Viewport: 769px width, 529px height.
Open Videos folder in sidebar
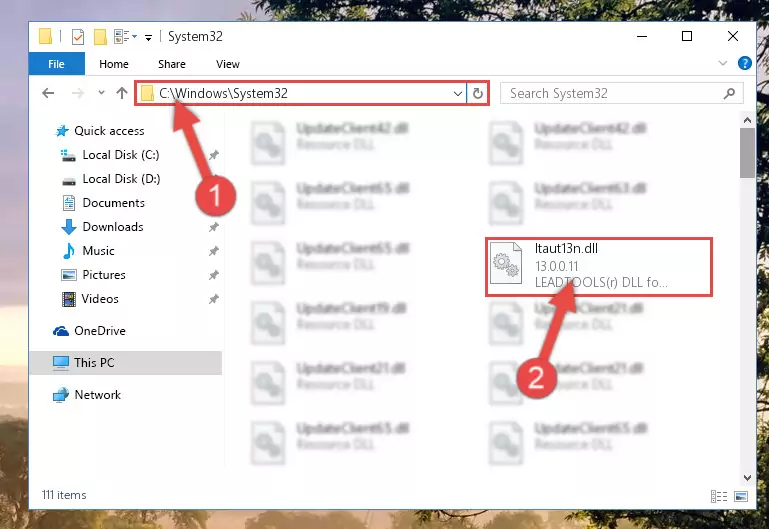pyautogui.click(x=100, y=299)
